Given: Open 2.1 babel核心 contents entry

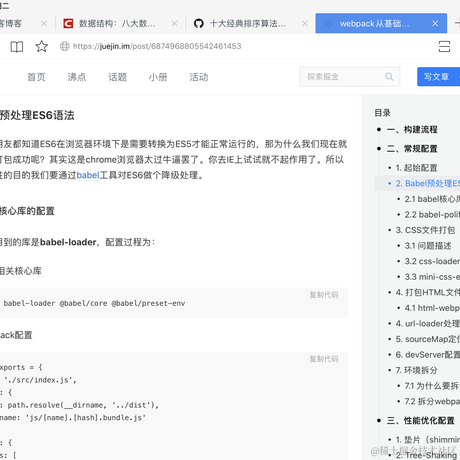Looking at the screenshot, I should tap(432, 199).
